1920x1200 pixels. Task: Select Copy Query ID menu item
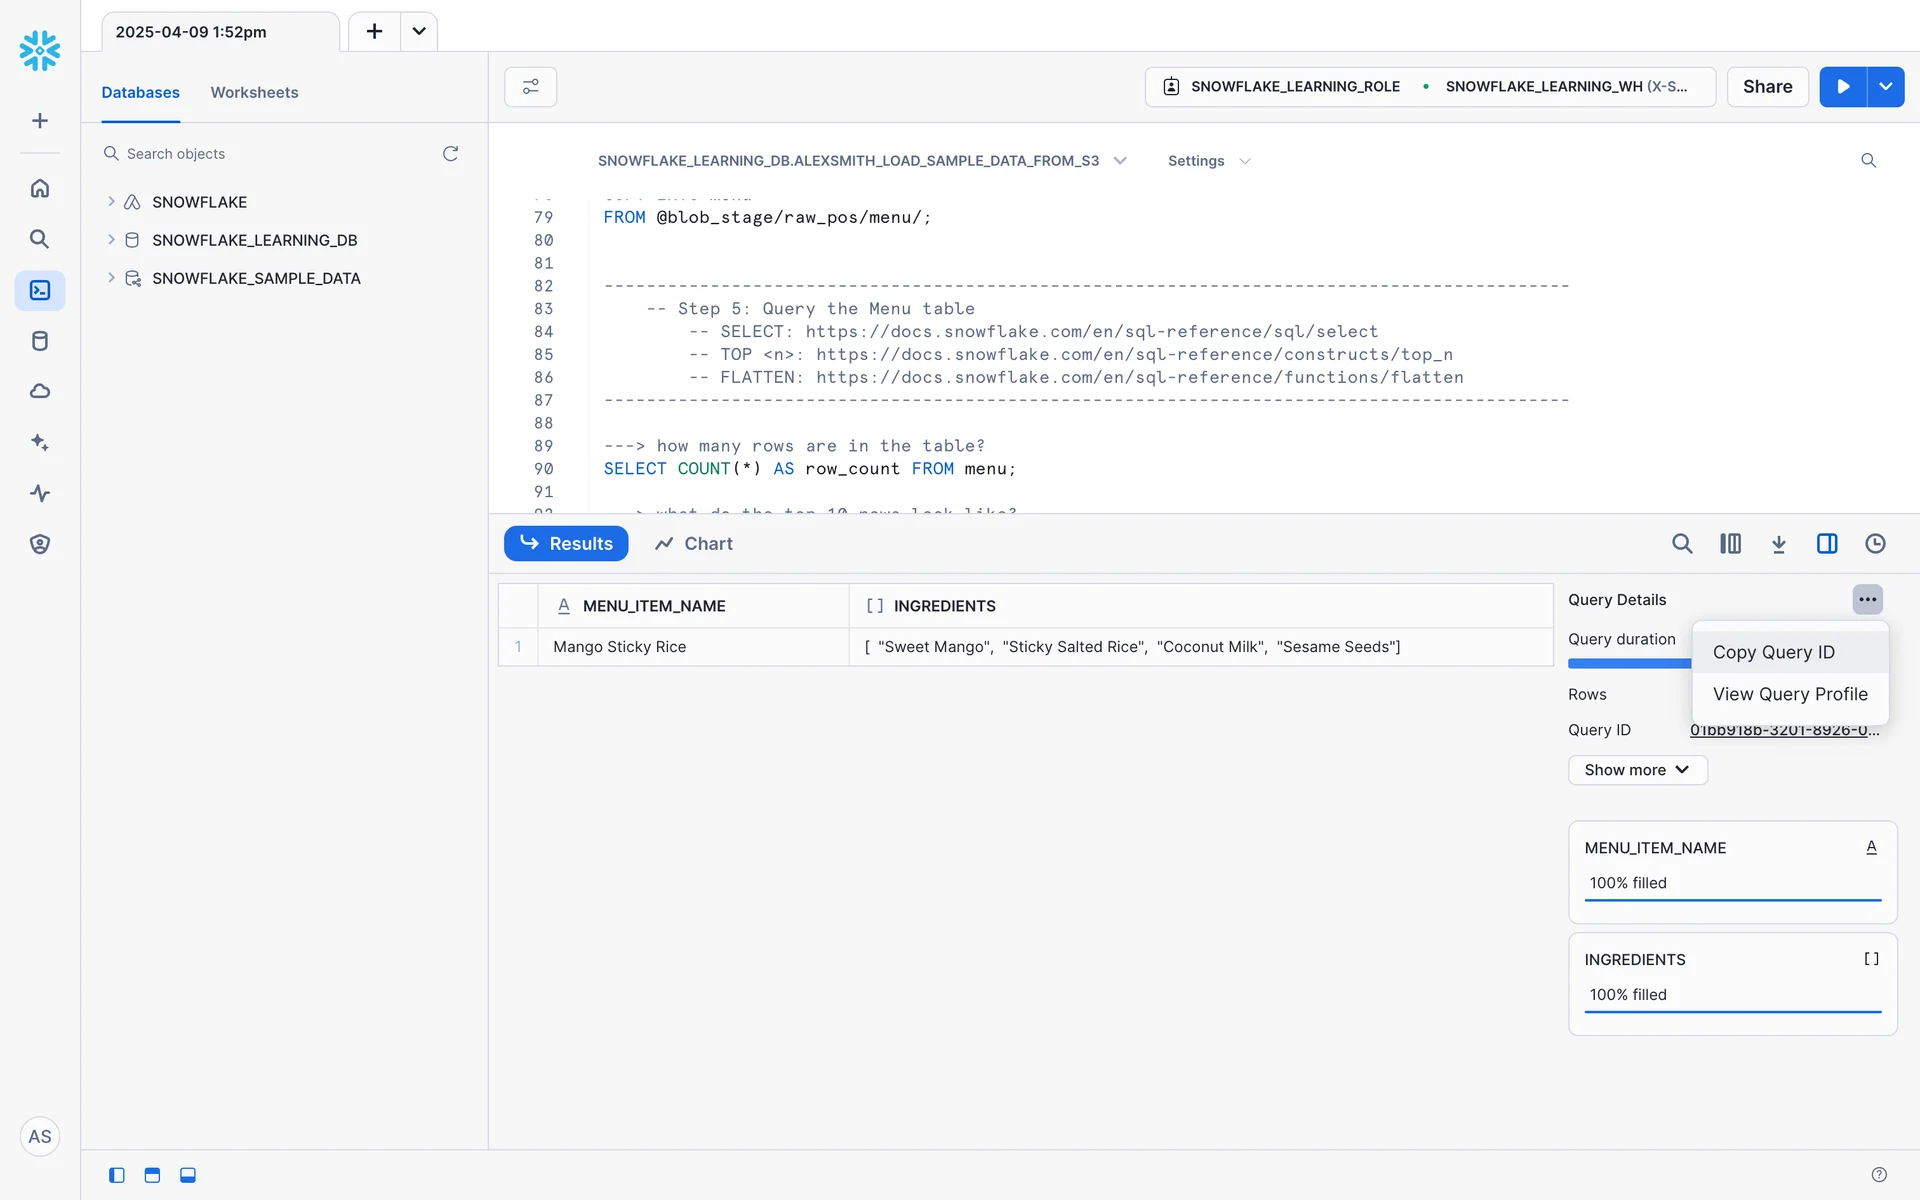pyautogui.click(x=1773, y=652)
